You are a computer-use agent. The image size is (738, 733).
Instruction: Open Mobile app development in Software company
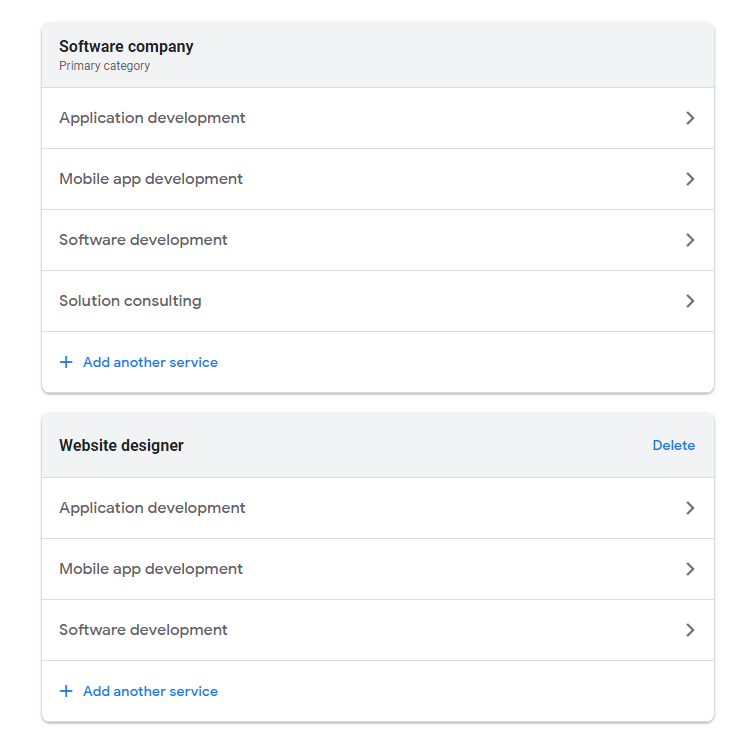pyautogui.click(x=151, y=179)
